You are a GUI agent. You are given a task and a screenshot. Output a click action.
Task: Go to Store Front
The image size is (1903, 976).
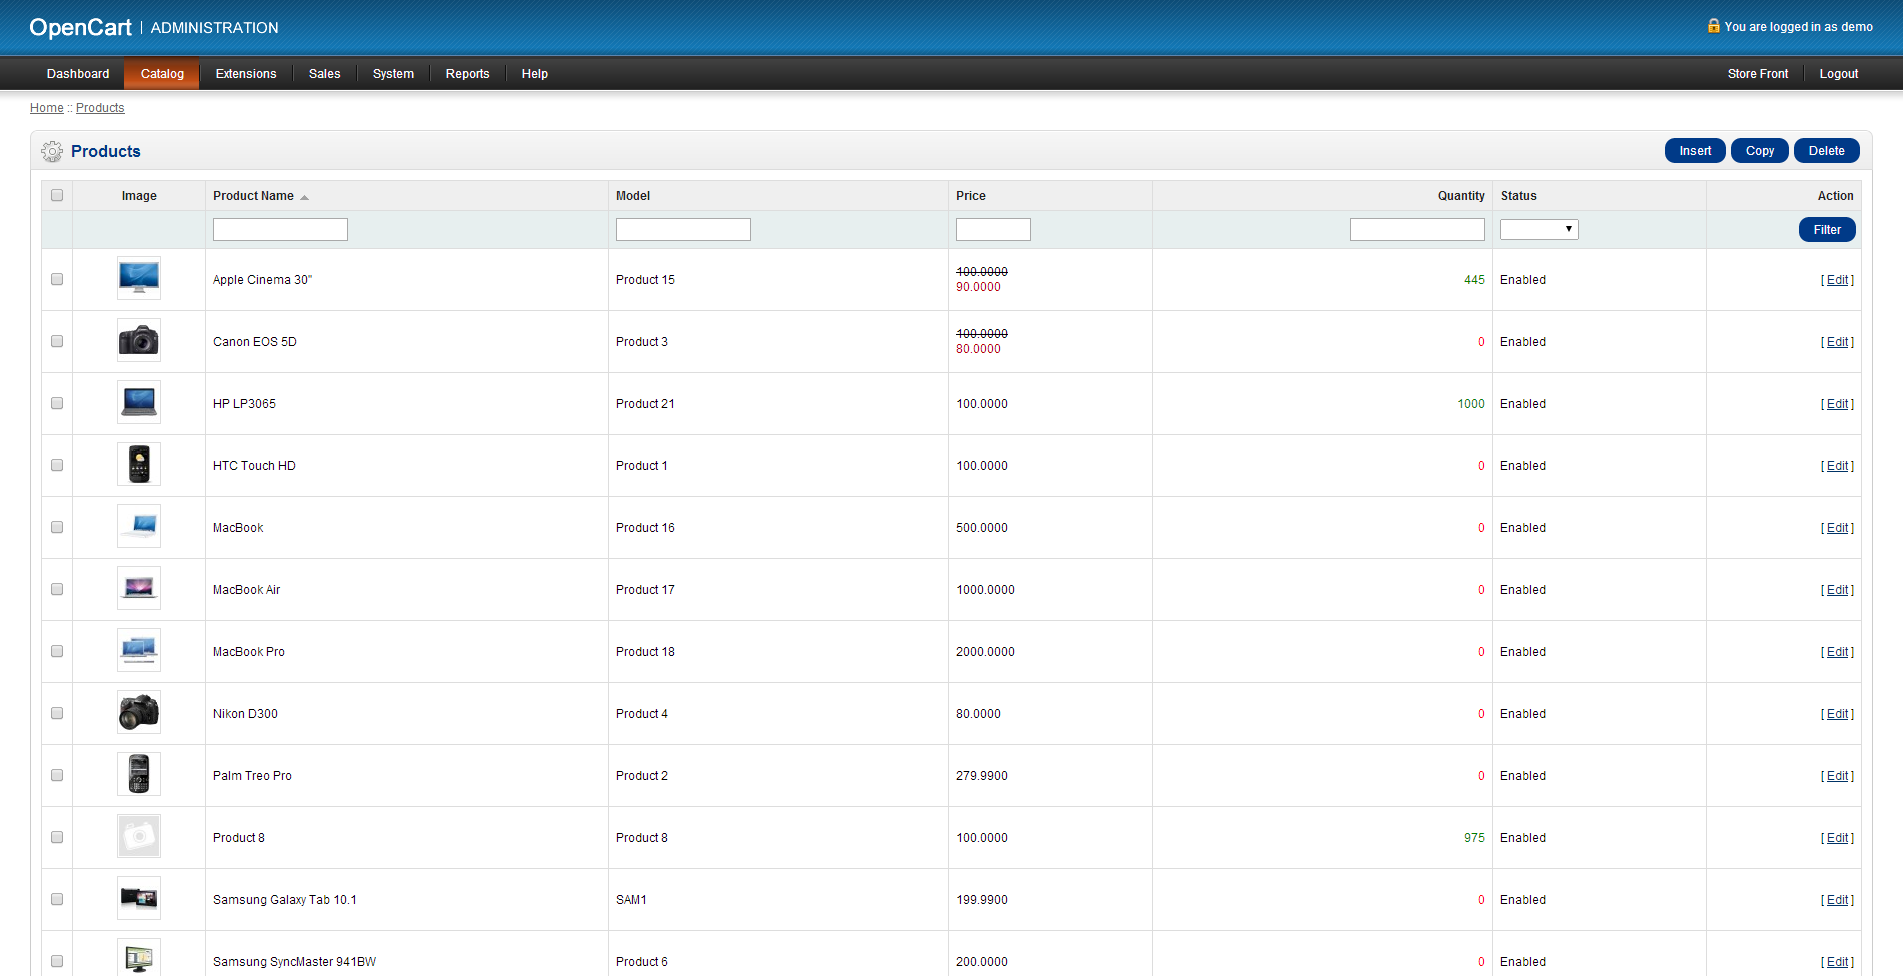1757,74
